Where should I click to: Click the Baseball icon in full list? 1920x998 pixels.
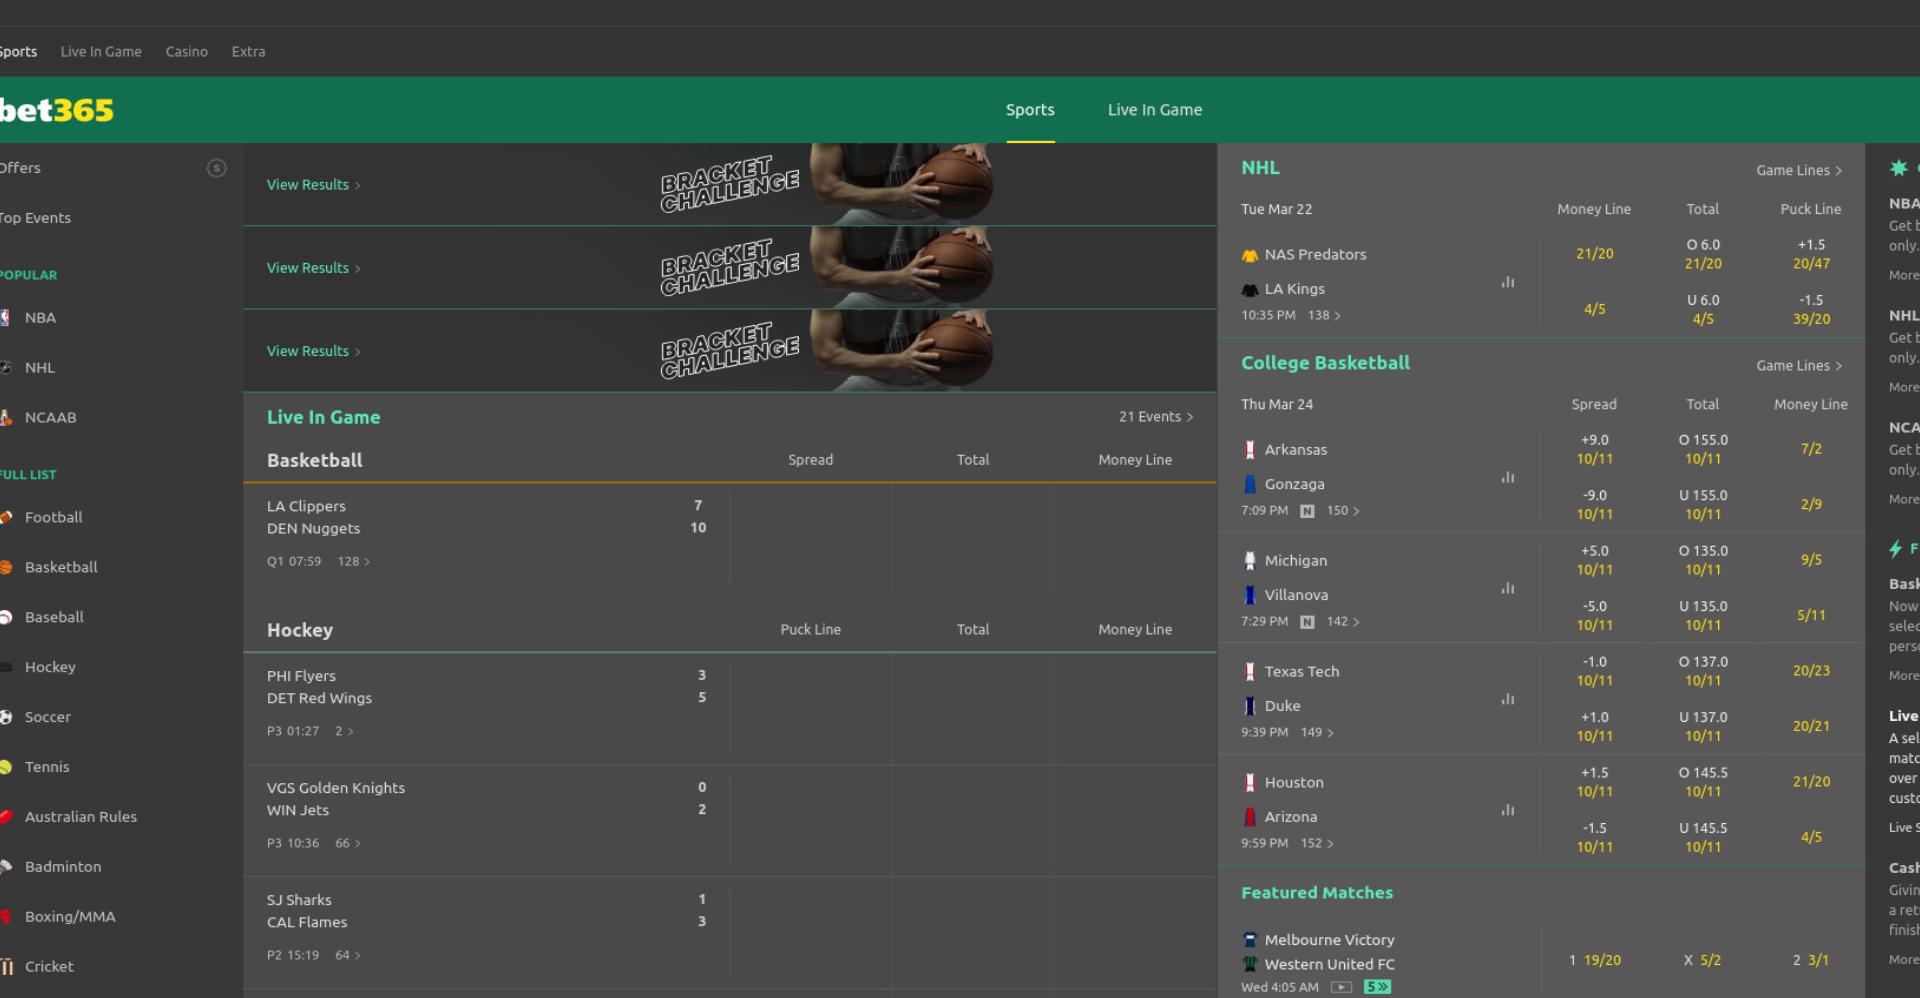(x=6, y=617)
